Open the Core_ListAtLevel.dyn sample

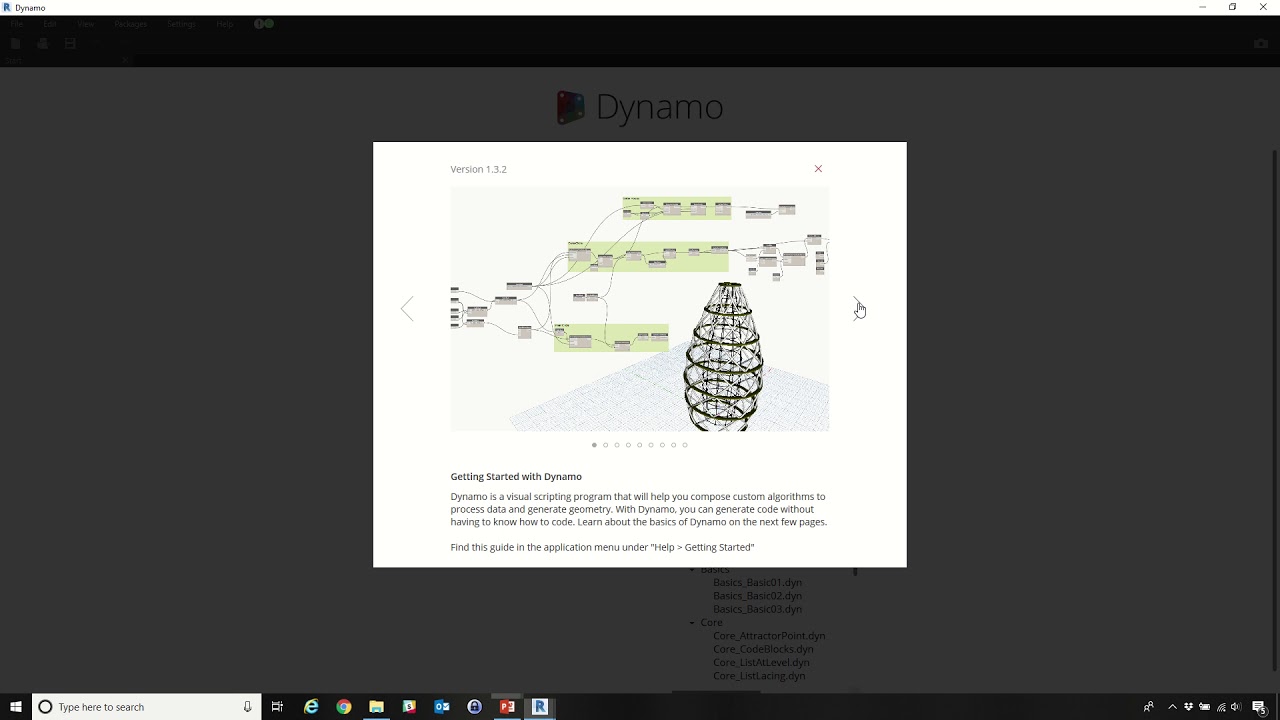(x=761, y=663)
